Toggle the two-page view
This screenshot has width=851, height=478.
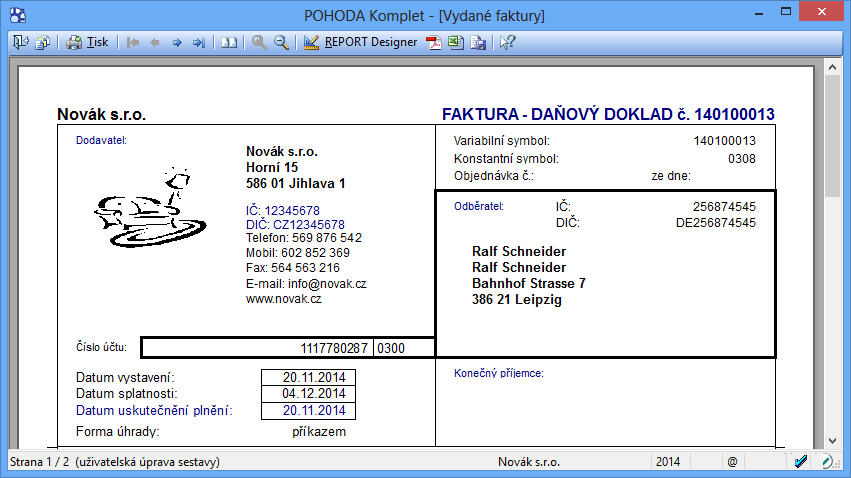tap(229, 42)
